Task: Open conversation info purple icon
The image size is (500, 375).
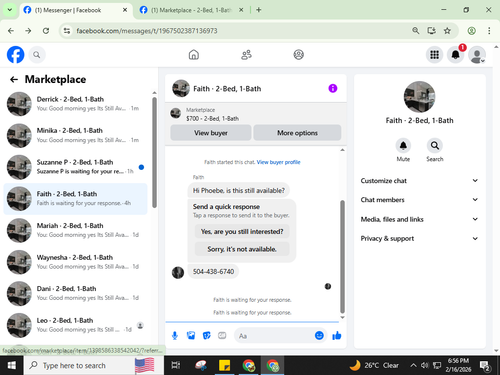Action: point(333,88)
